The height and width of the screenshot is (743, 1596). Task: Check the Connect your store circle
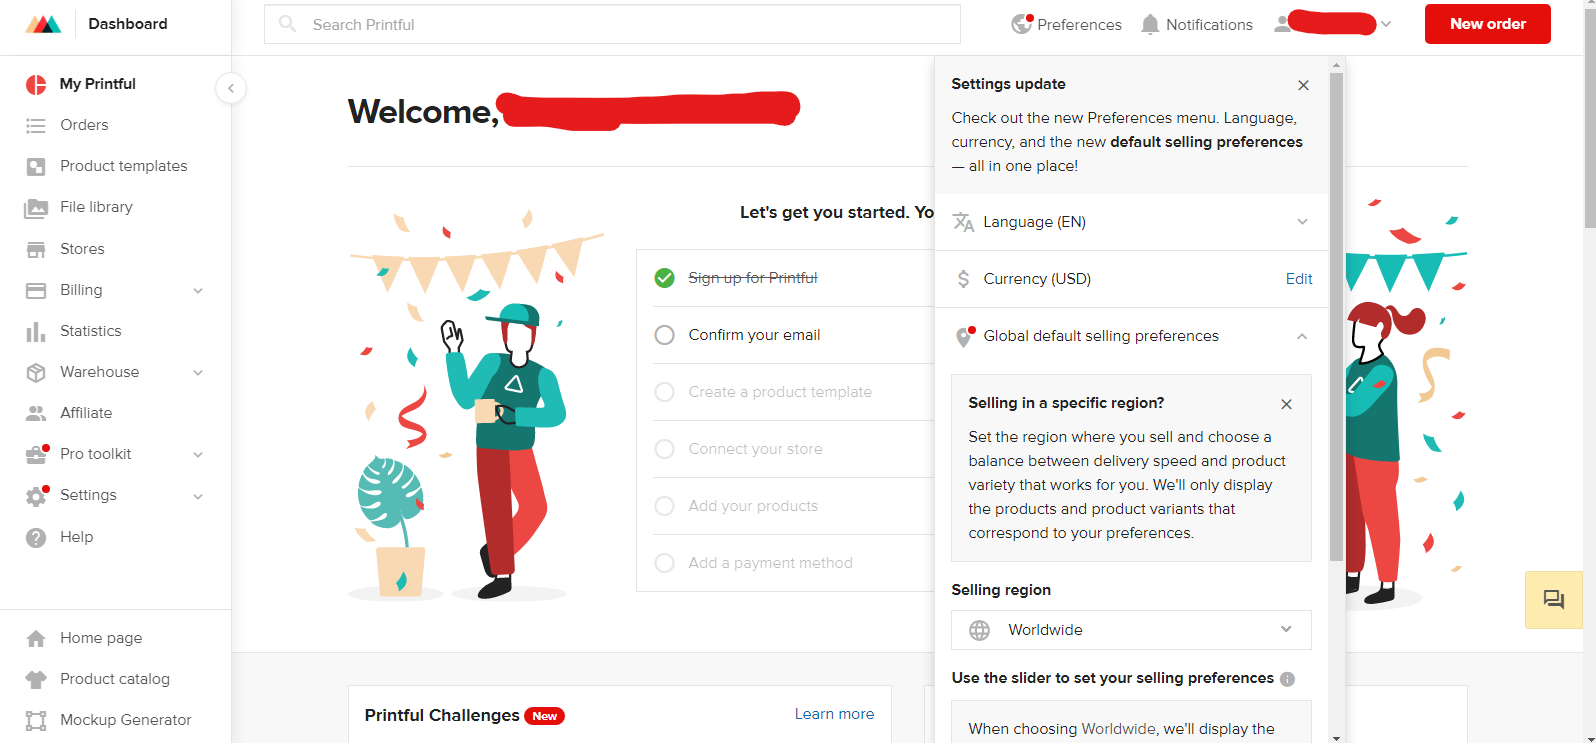click(x=664, y=449)
